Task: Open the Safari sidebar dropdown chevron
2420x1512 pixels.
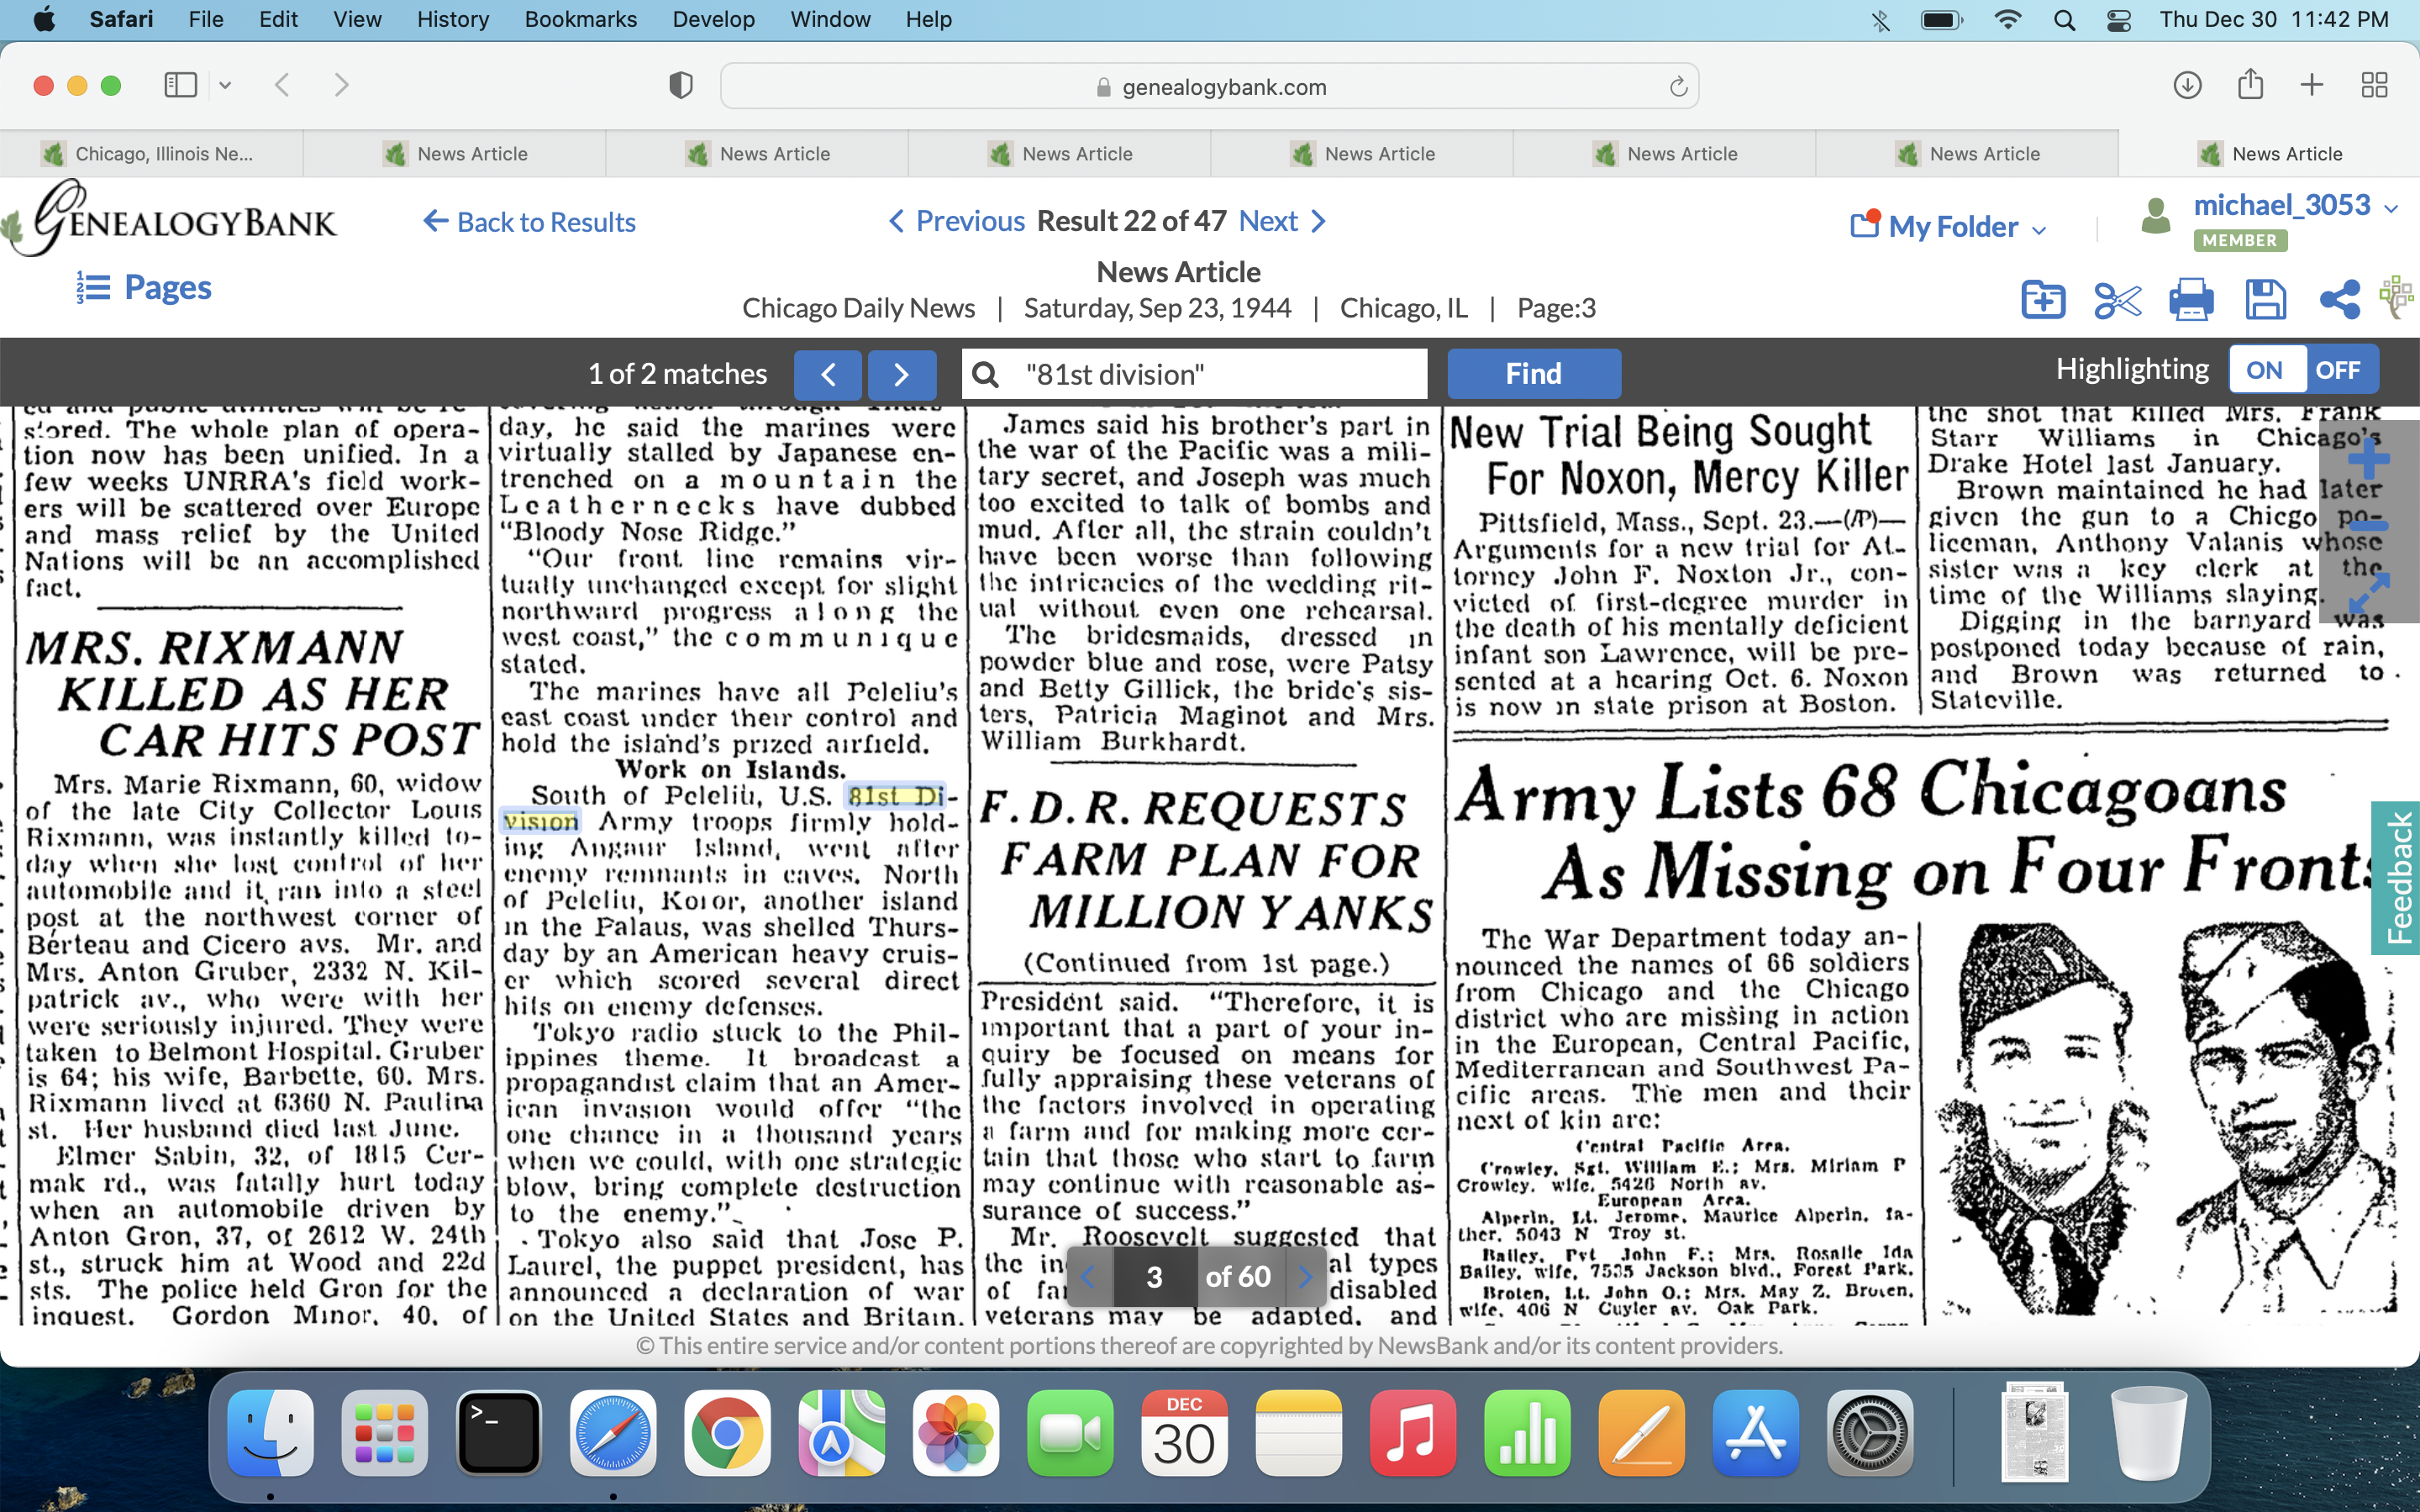Action: 225,86
